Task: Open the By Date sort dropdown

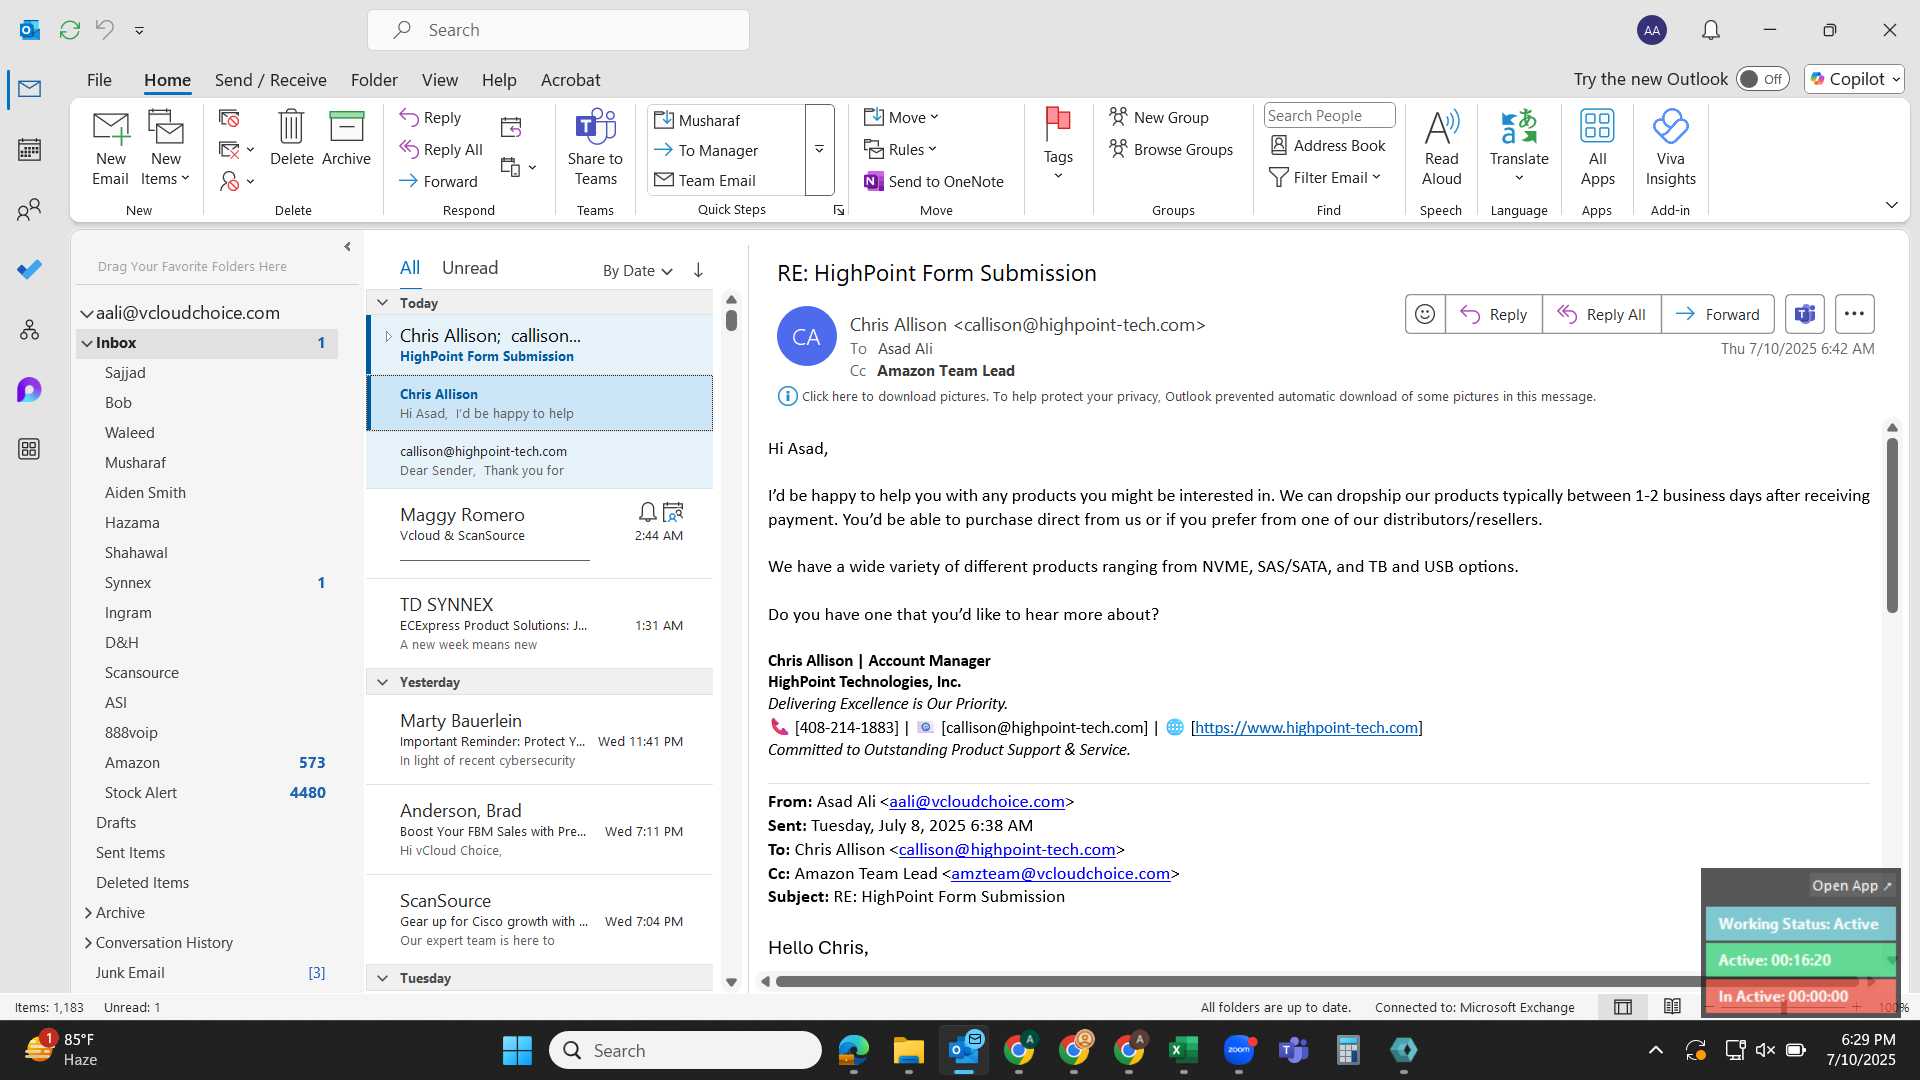Action: click(x=637, y=271)
